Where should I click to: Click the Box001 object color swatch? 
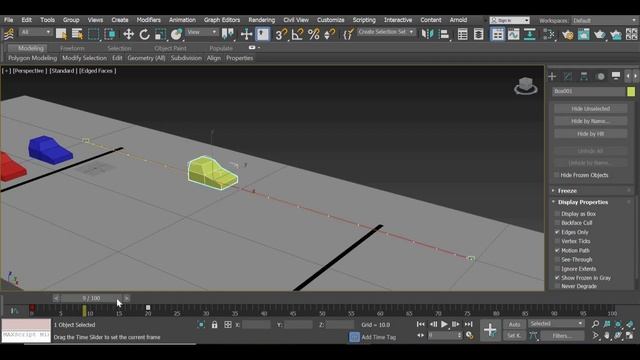point(631,91)
